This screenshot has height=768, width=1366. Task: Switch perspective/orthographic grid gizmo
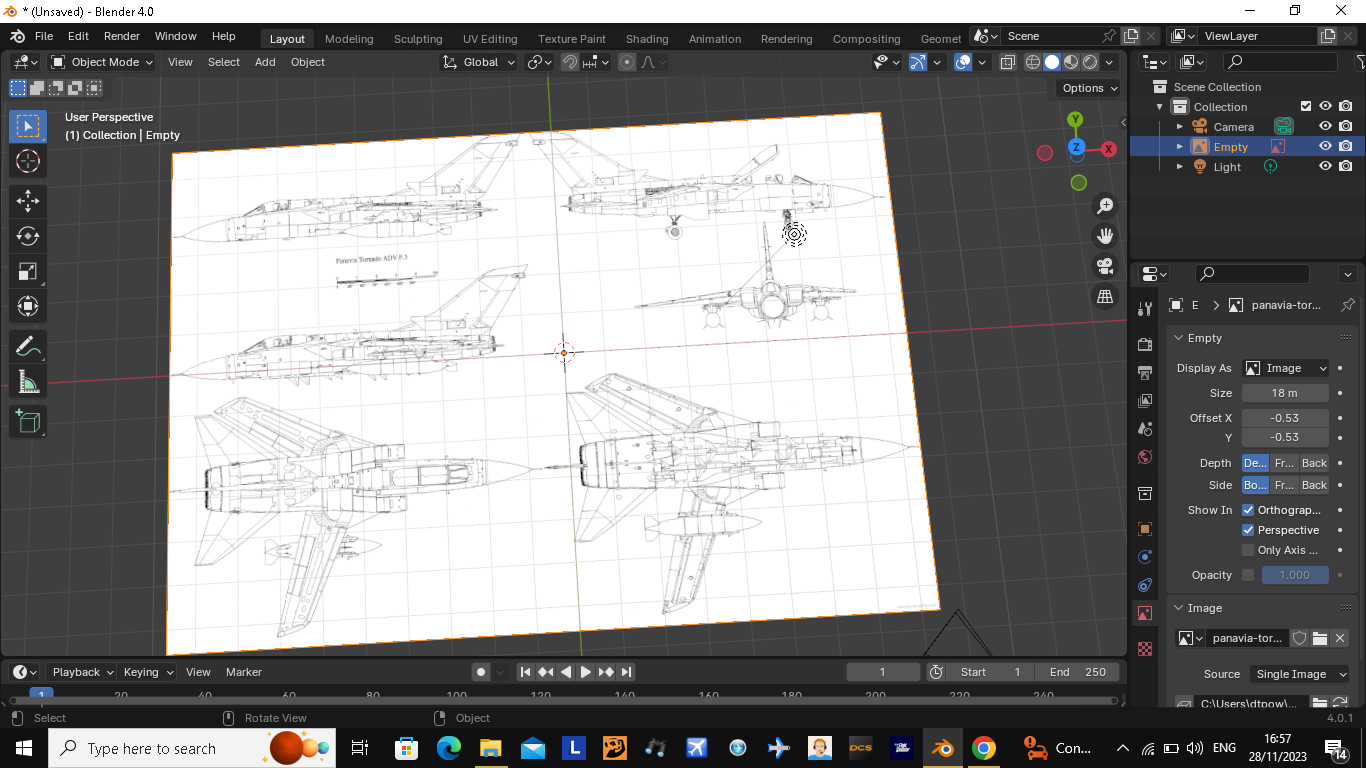(1105, 296)
